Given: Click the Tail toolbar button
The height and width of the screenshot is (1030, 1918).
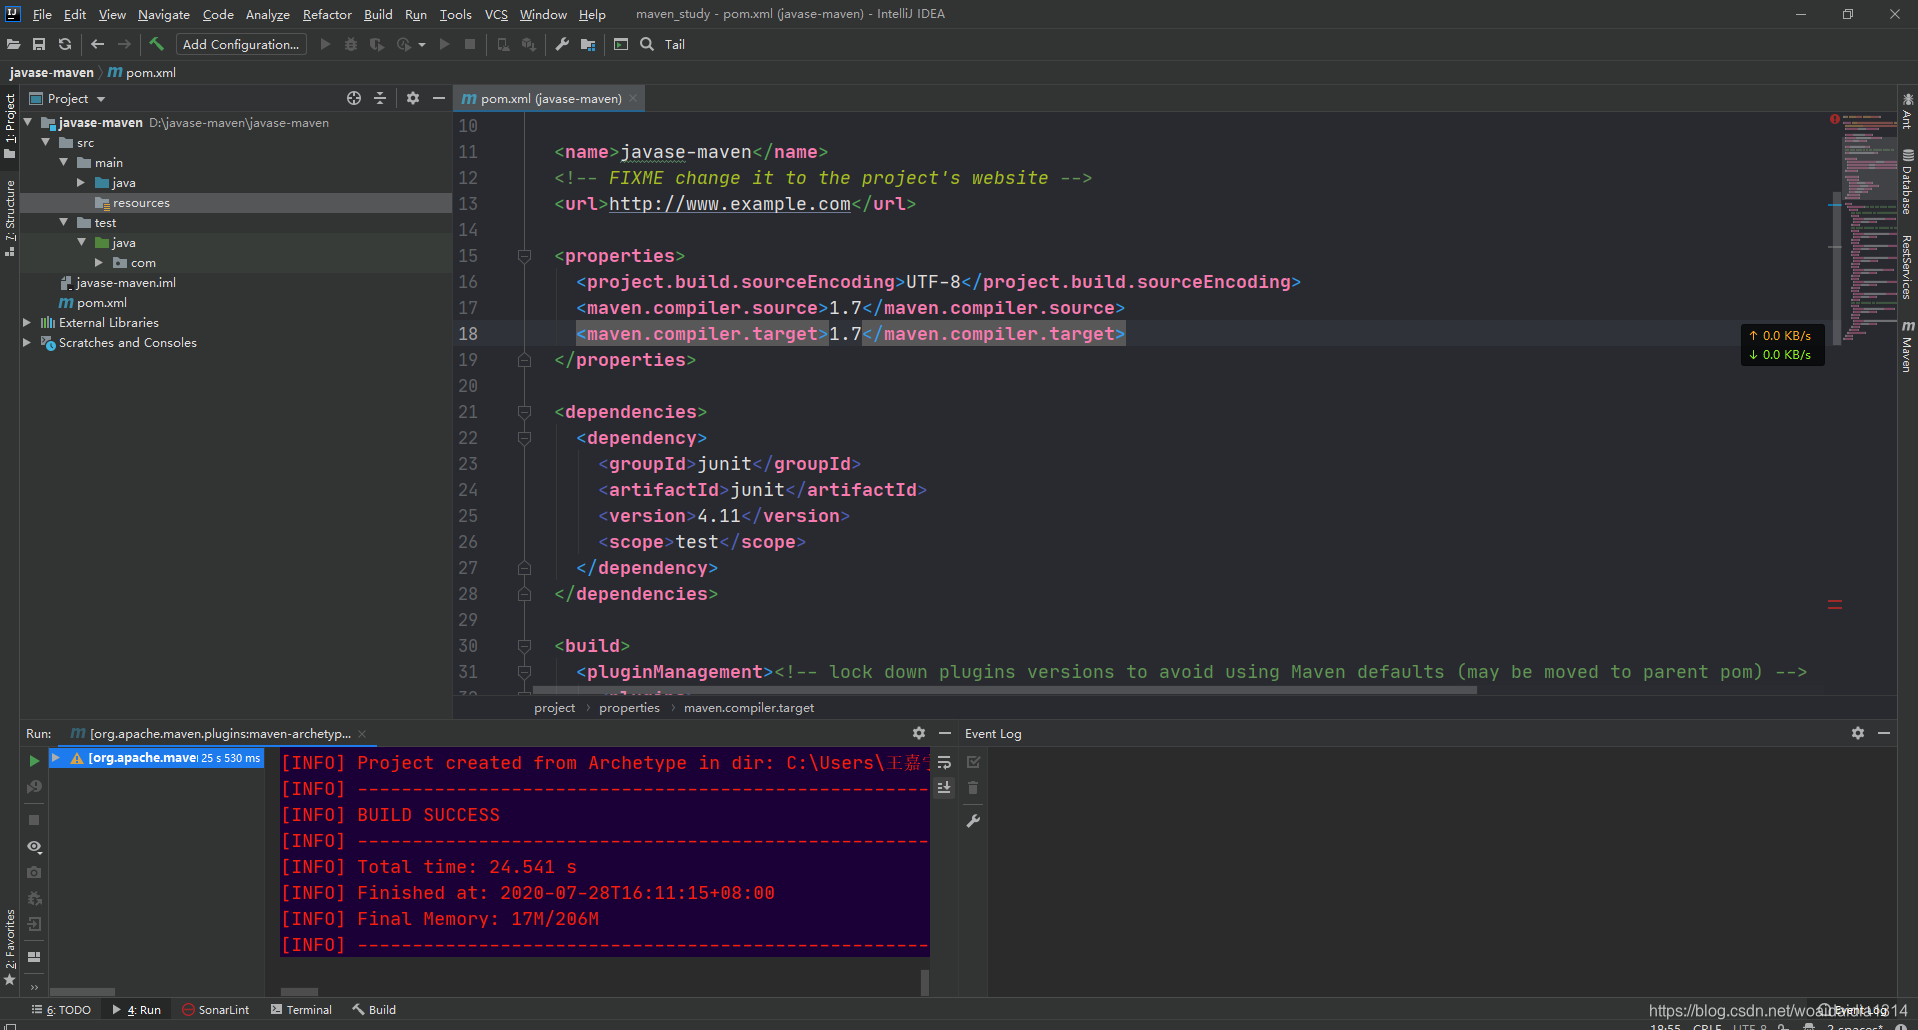Looking at the screenshot, I should pyautogui.click(x=675, y=44).
